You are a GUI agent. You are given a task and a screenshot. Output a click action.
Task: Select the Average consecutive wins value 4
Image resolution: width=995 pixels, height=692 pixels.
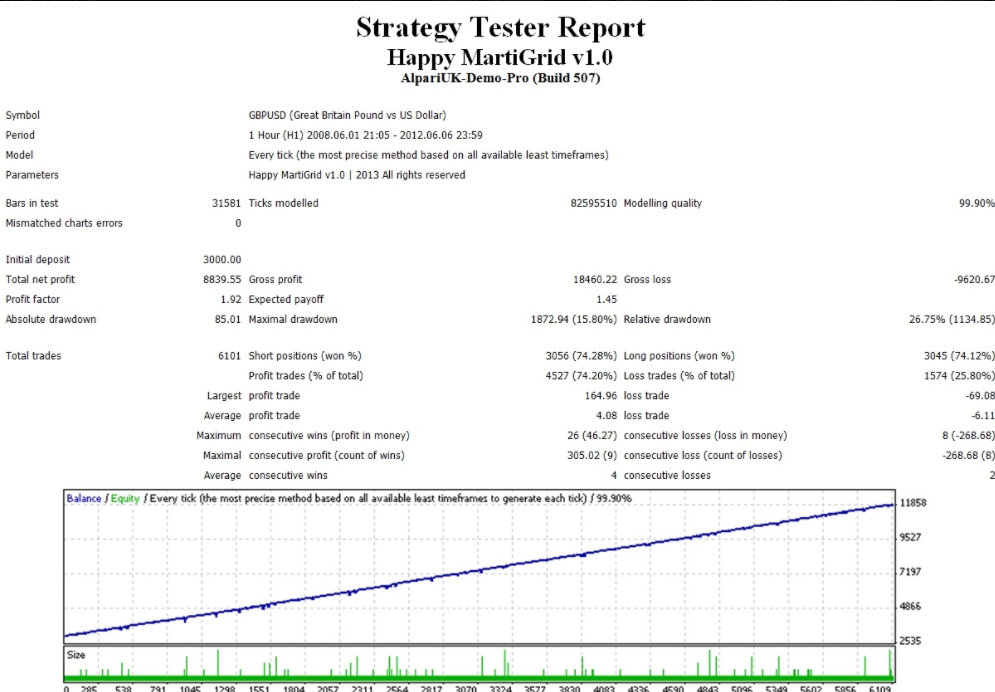pyautogui.click(x=614, y=476)
